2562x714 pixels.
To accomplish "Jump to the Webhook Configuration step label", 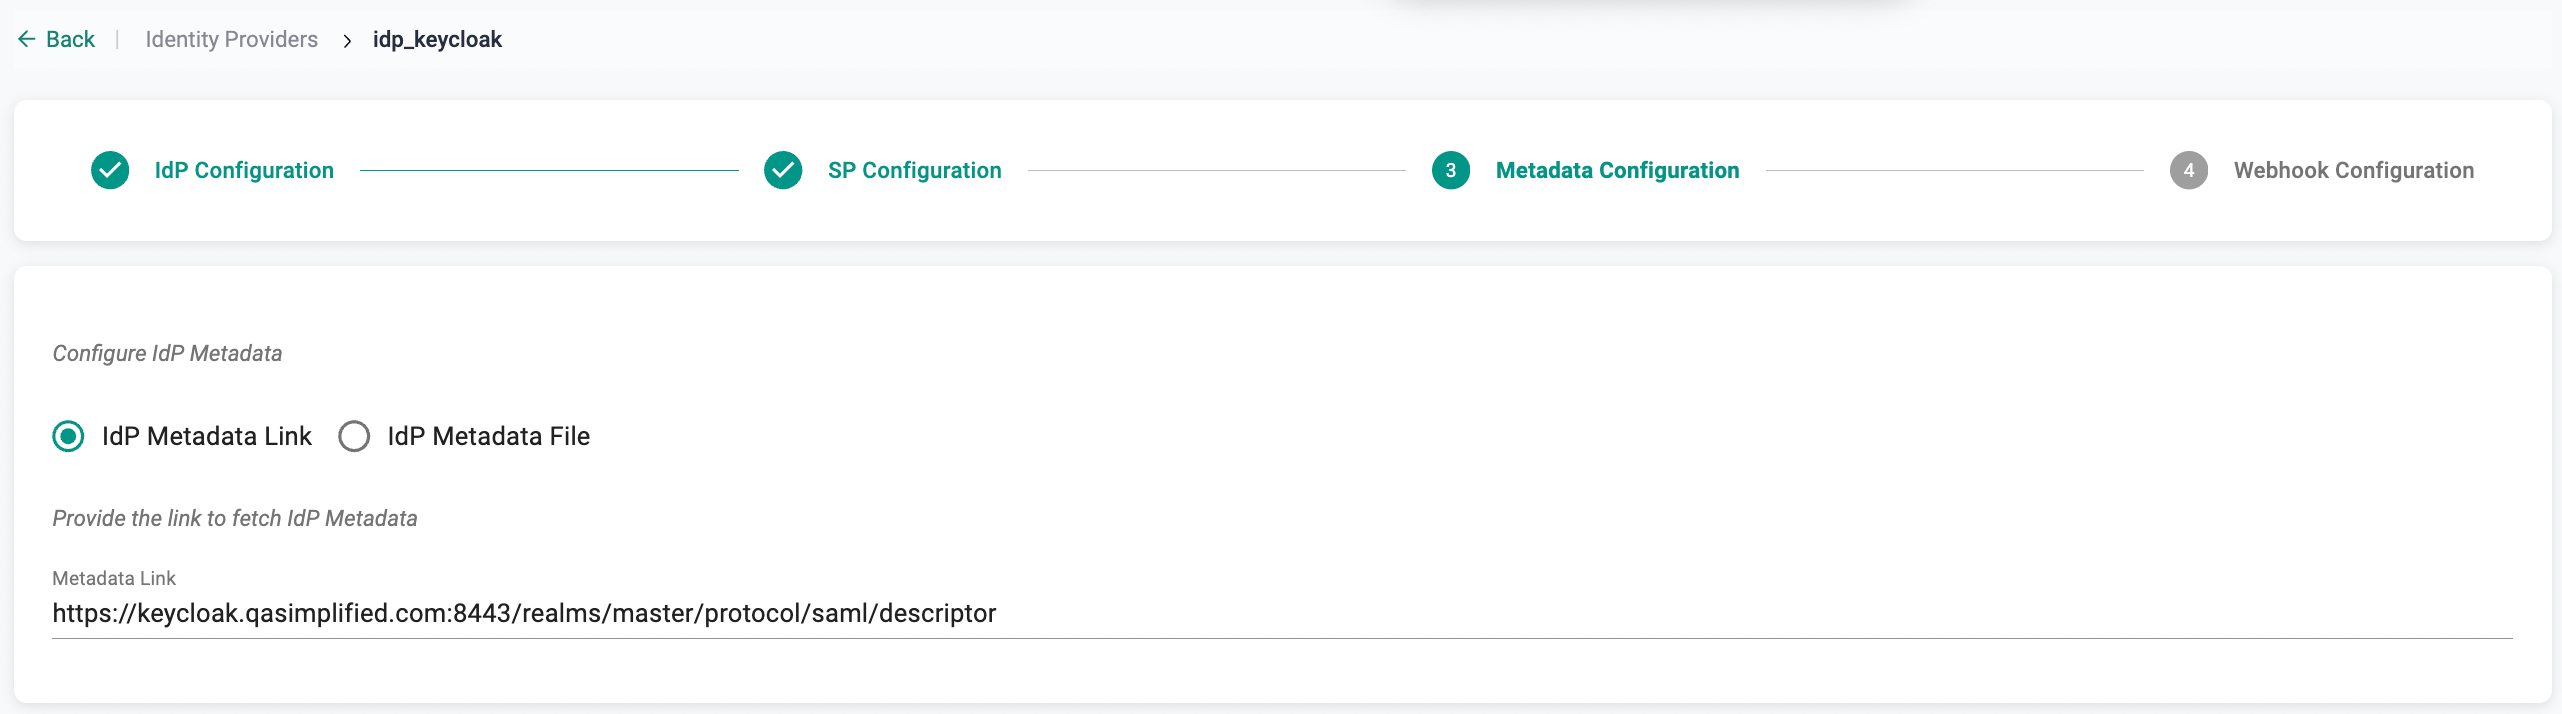I will (x=2353, y=170).
